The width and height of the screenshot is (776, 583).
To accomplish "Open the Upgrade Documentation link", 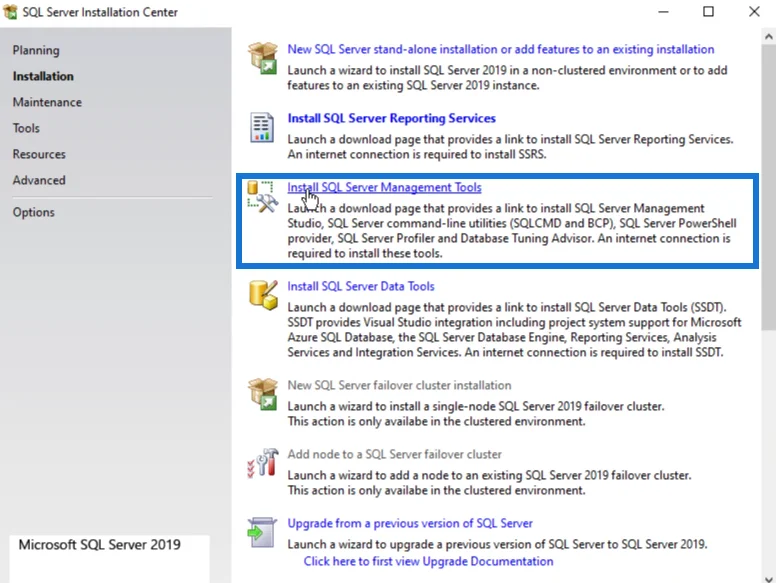I will [429, 561].
